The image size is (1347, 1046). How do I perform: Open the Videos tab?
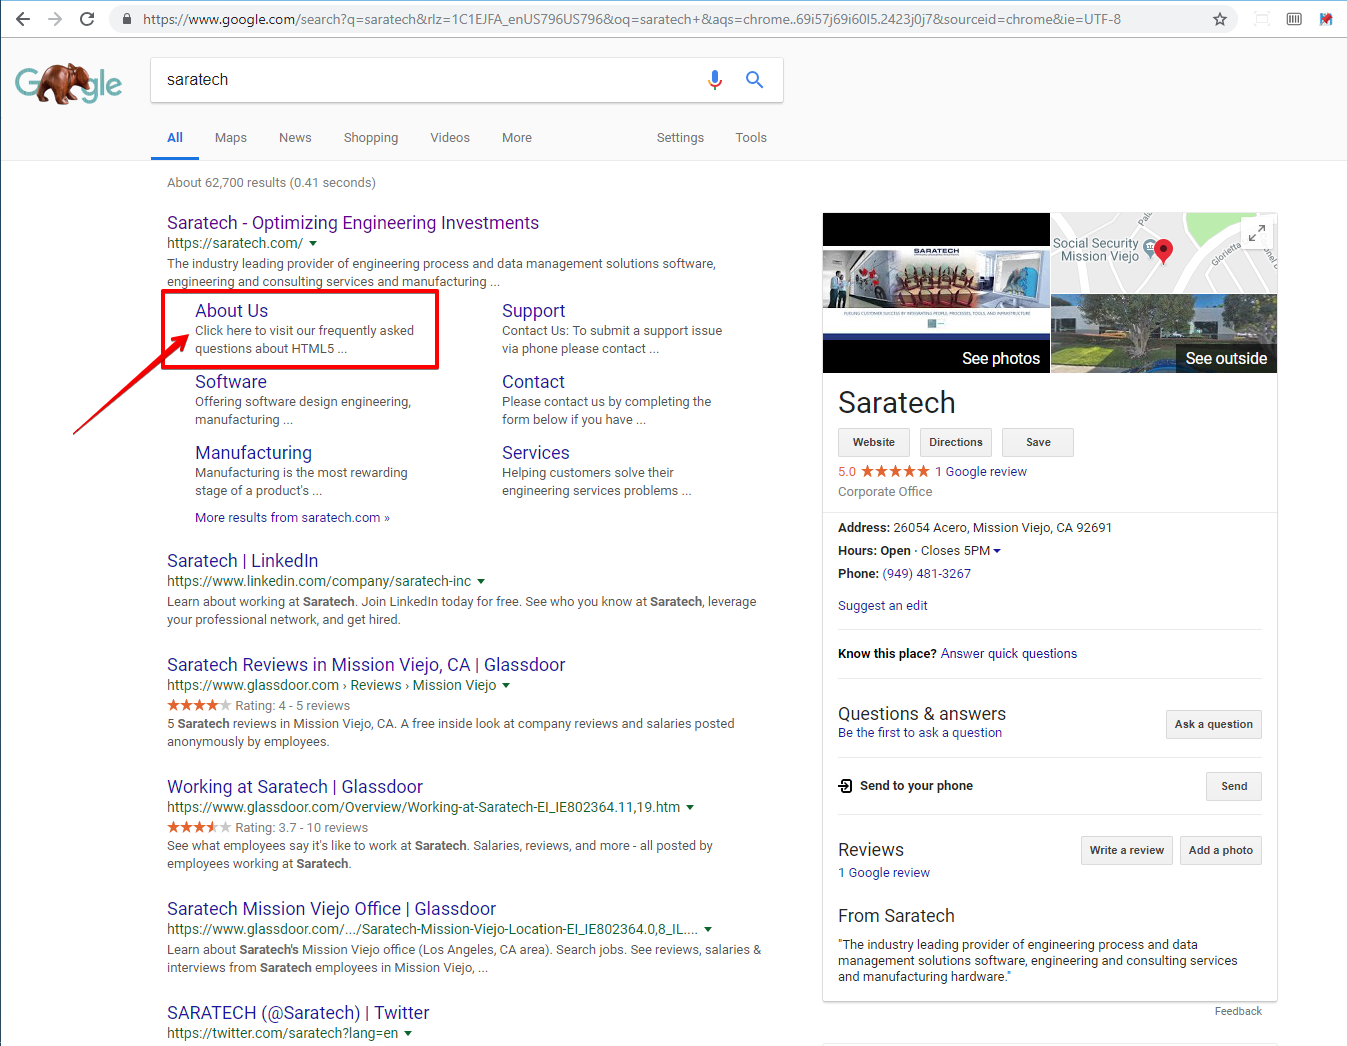point(450,138)
